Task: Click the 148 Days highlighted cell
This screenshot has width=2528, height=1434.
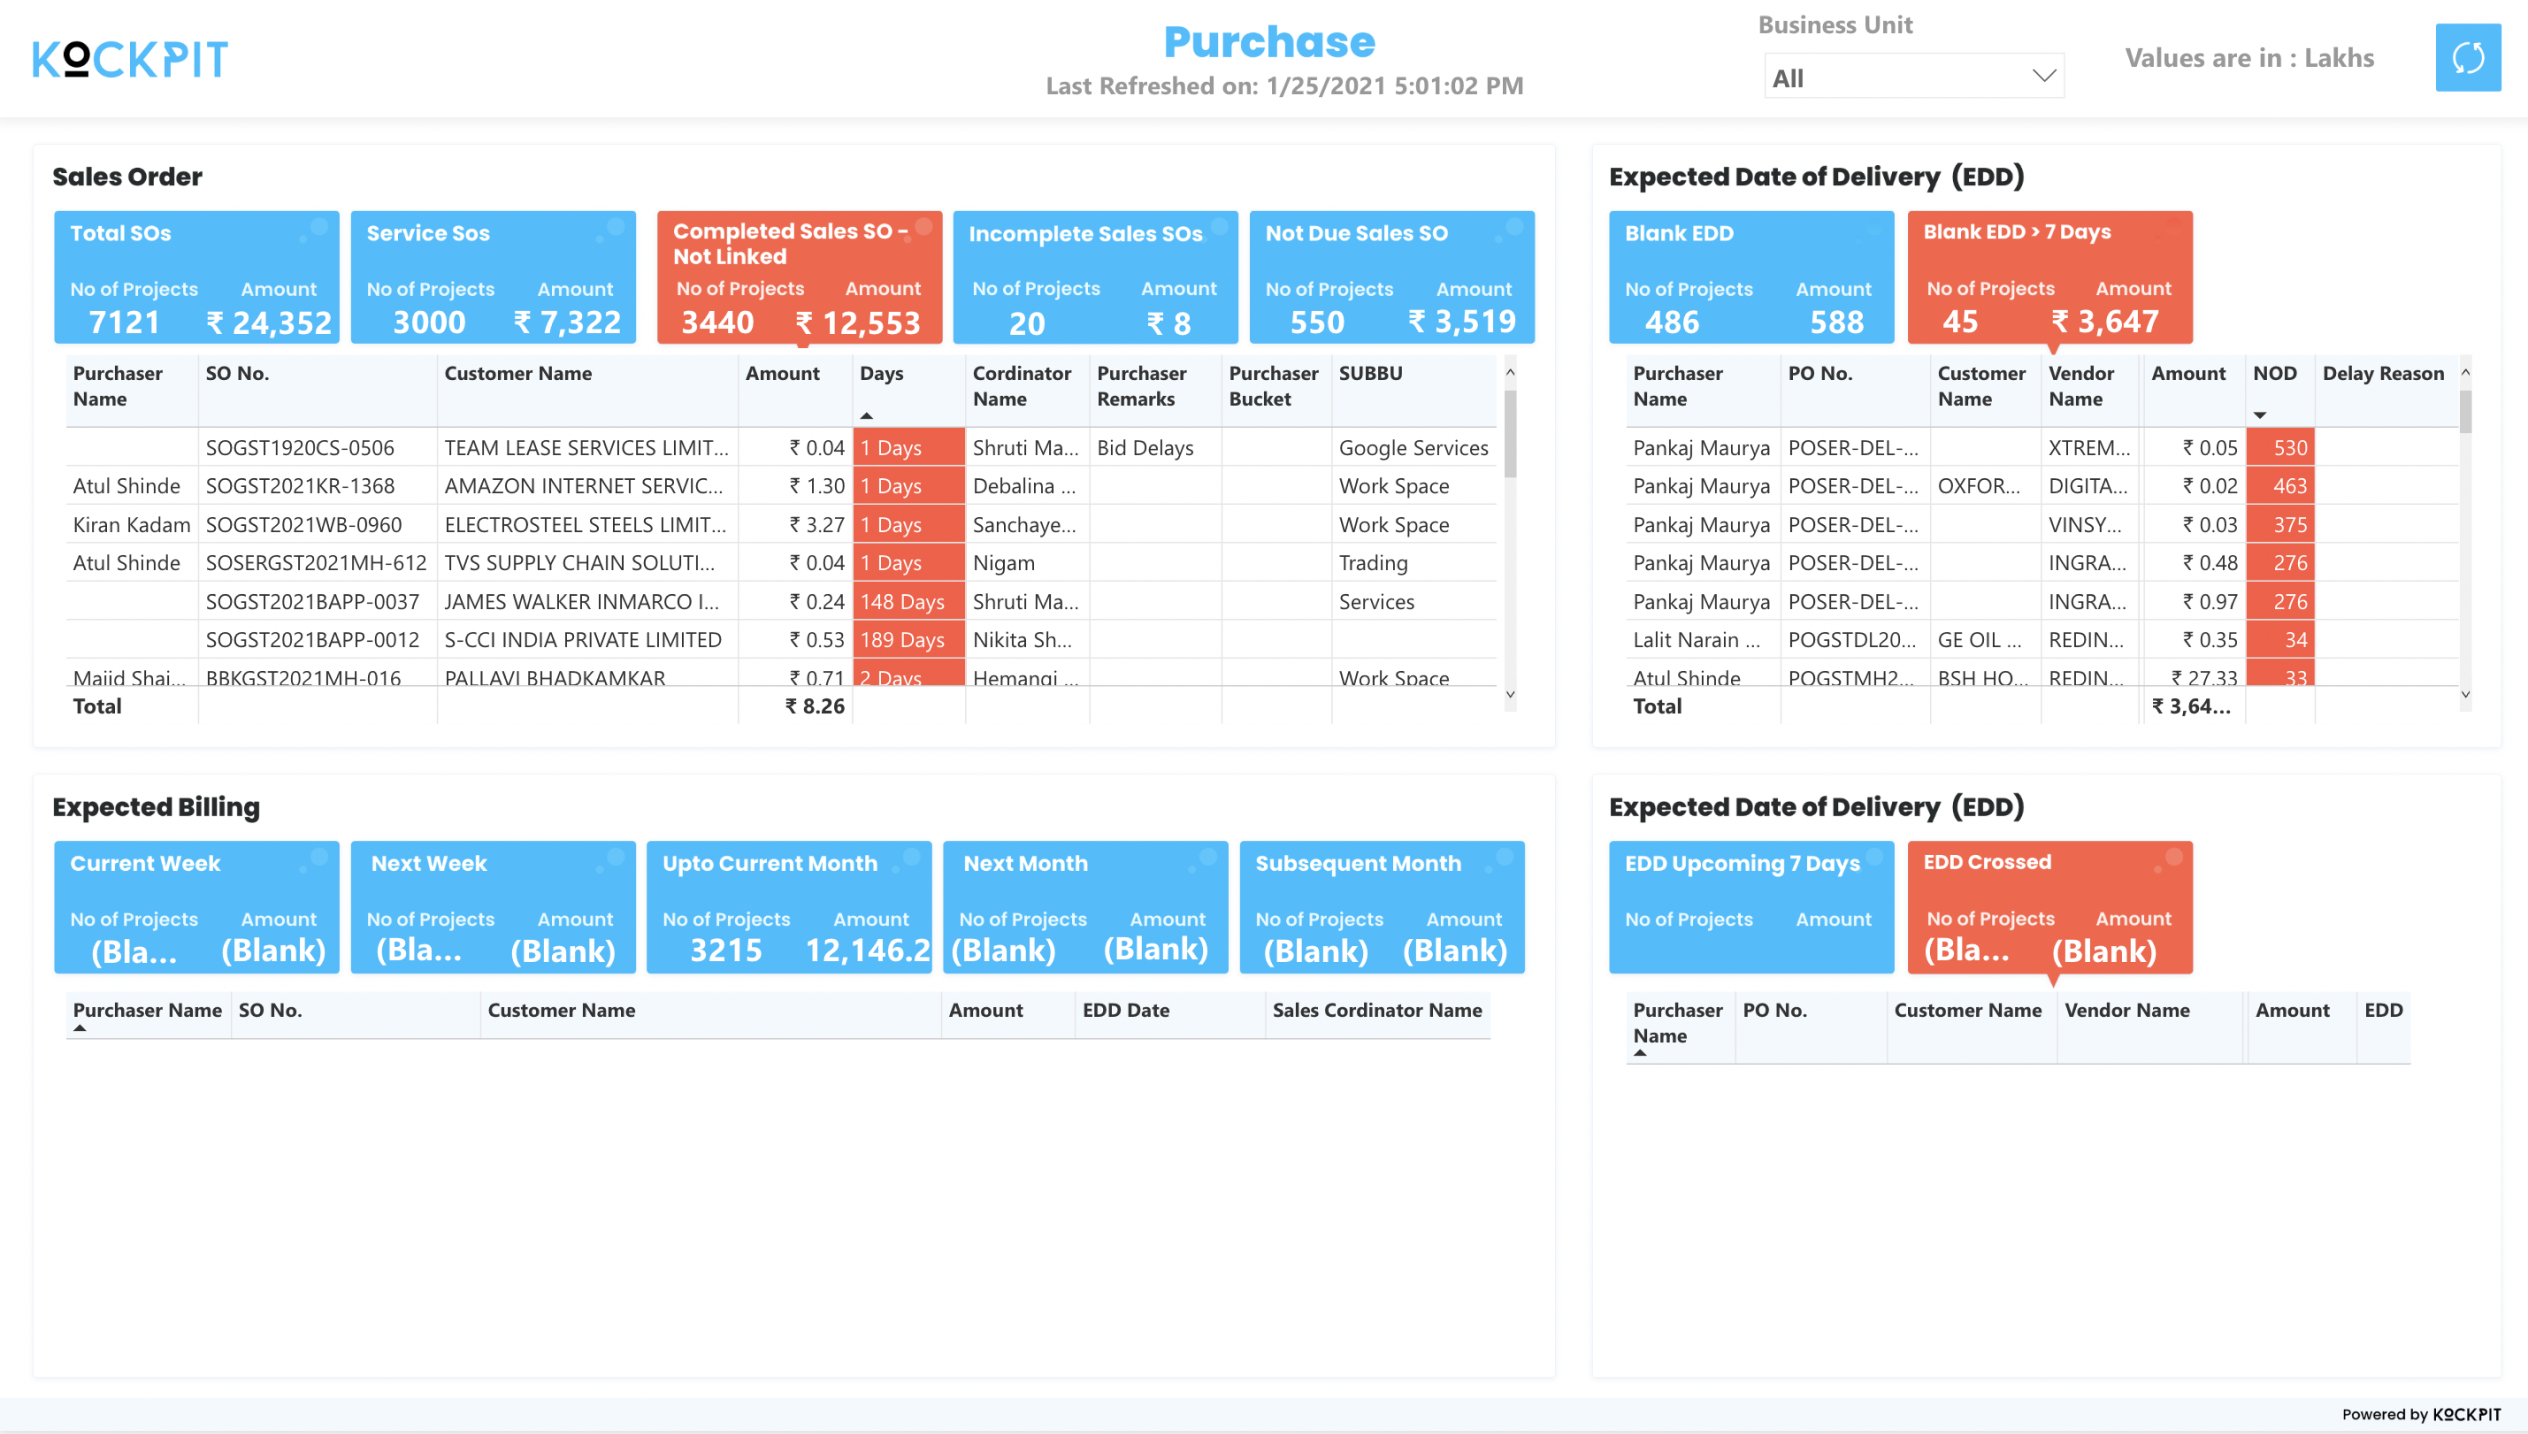Action: [909, 602]
